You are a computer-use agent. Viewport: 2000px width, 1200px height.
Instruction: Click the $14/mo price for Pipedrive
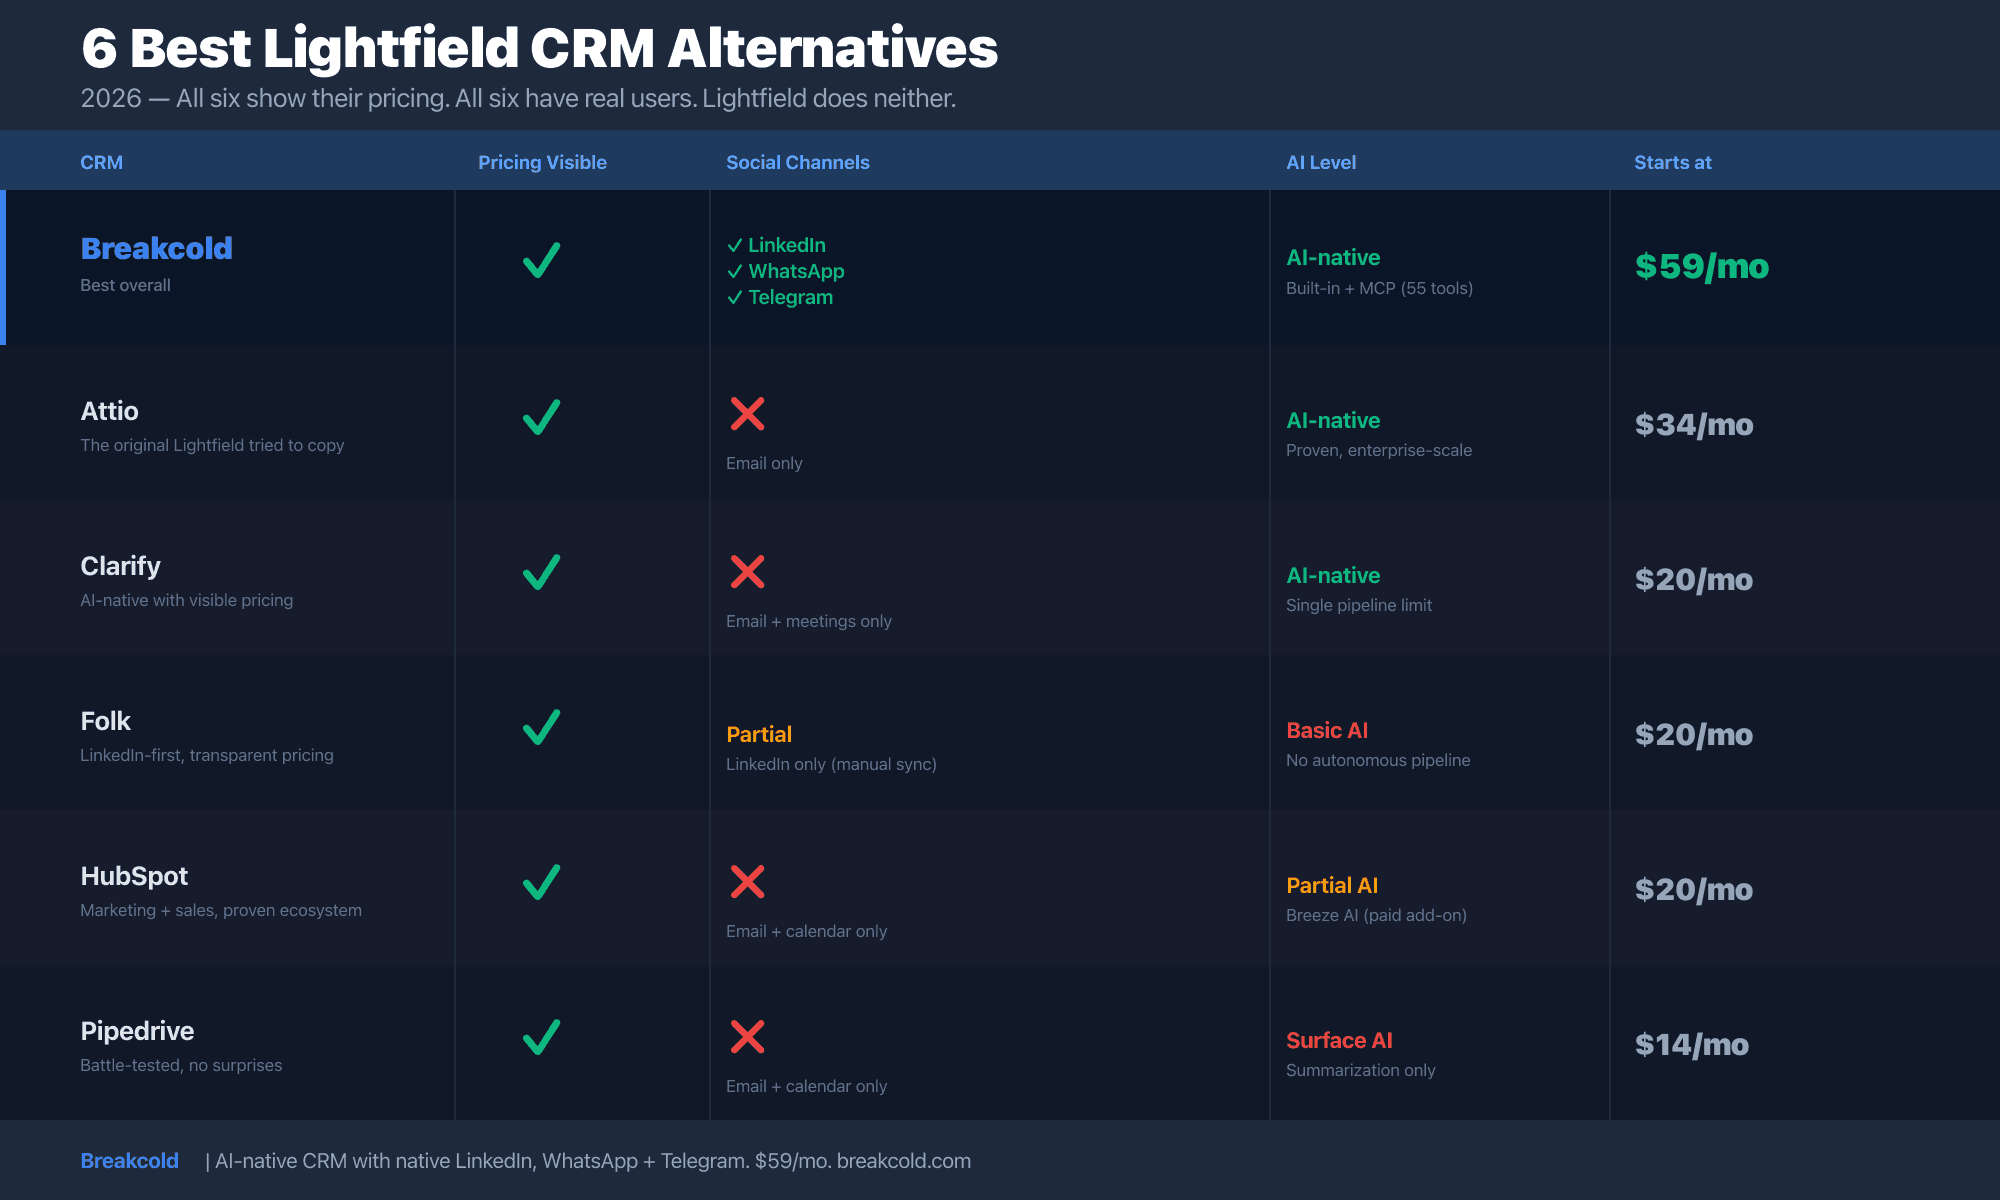1692,1044
